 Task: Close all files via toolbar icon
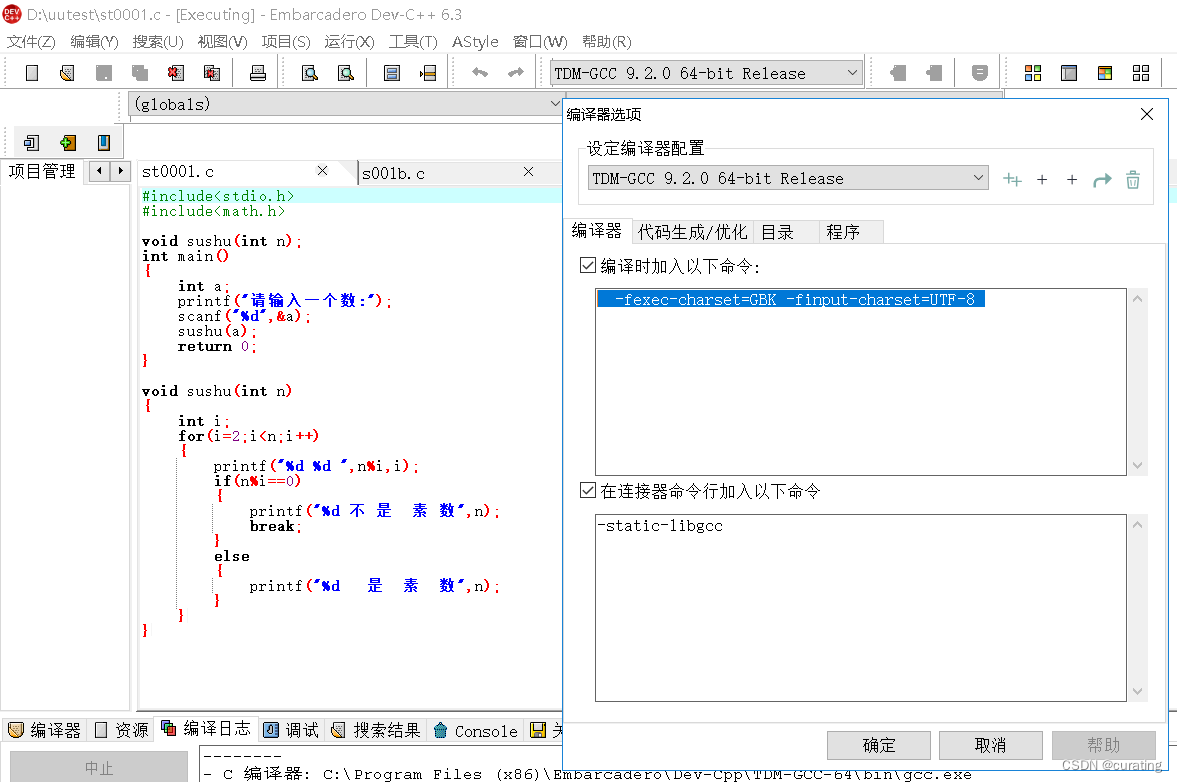[212, 73]
